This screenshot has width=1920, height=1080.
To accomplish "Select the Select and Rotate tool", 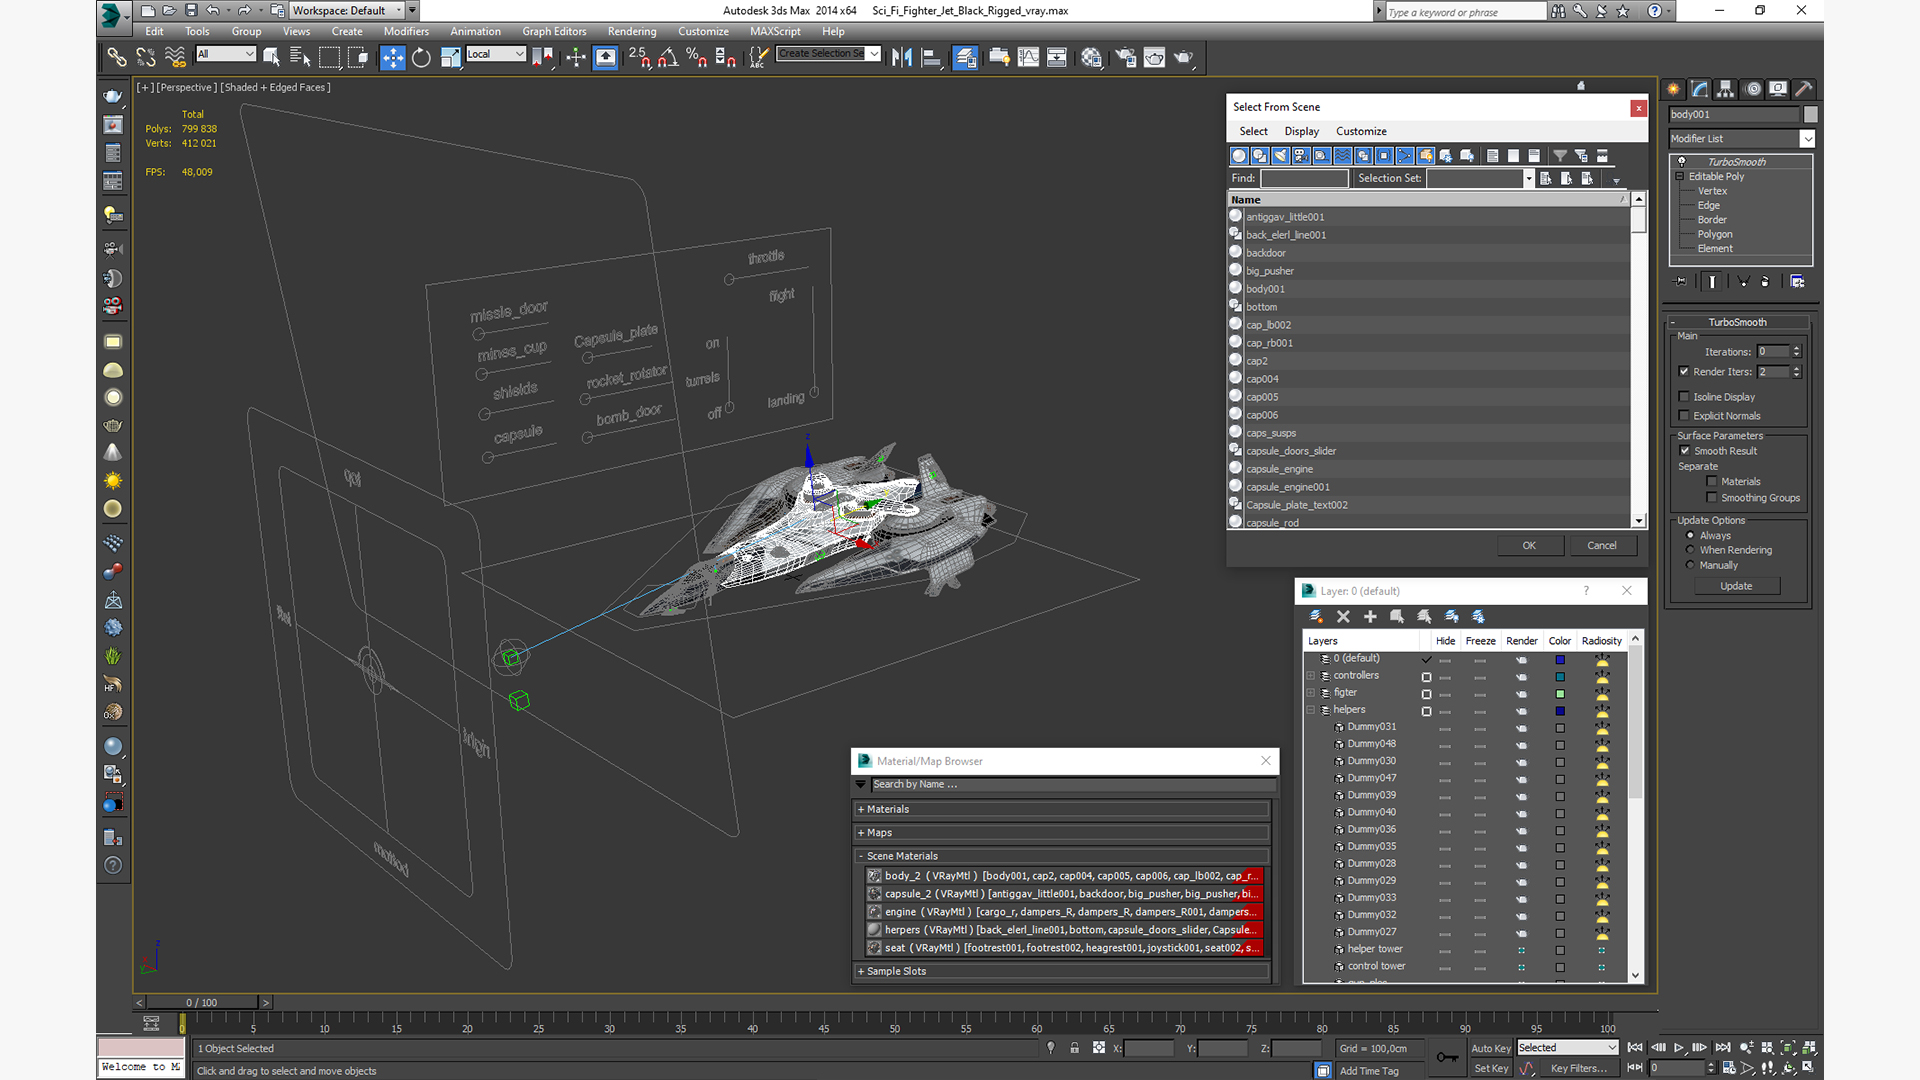I will click(x=421, y=57).
